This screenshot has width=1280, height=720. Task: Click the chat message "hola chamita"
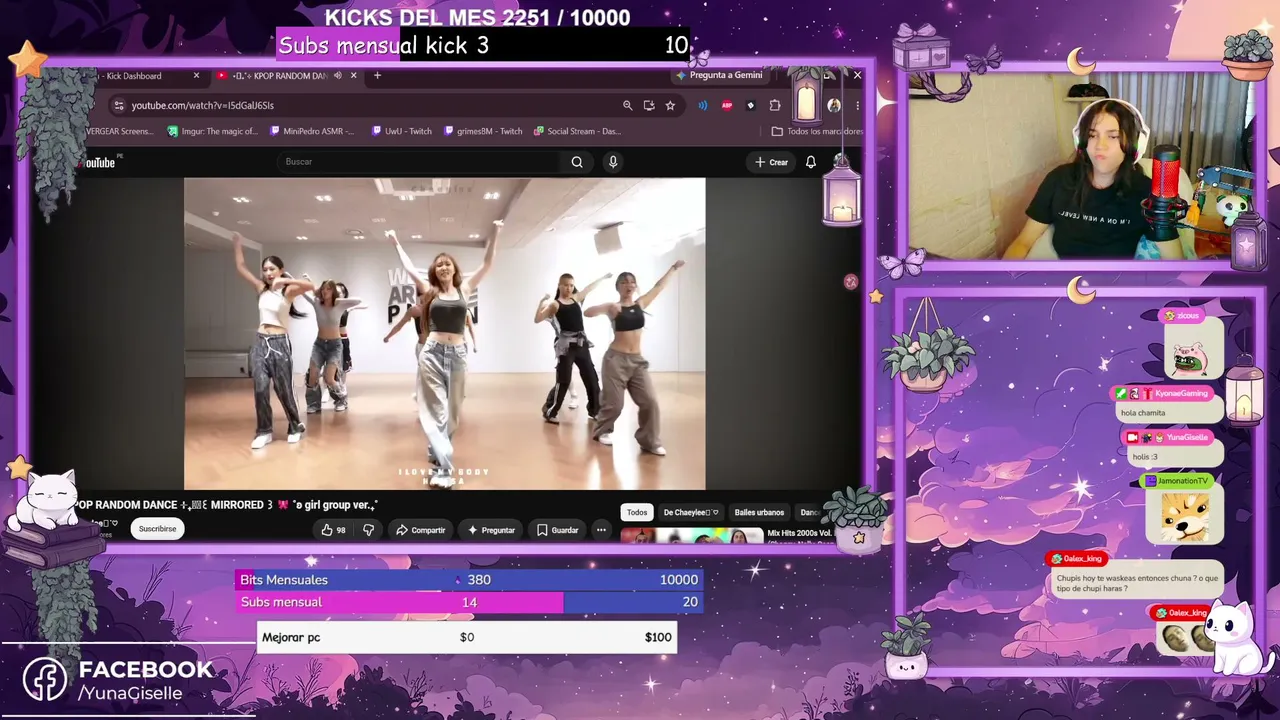coord(1143,413)
